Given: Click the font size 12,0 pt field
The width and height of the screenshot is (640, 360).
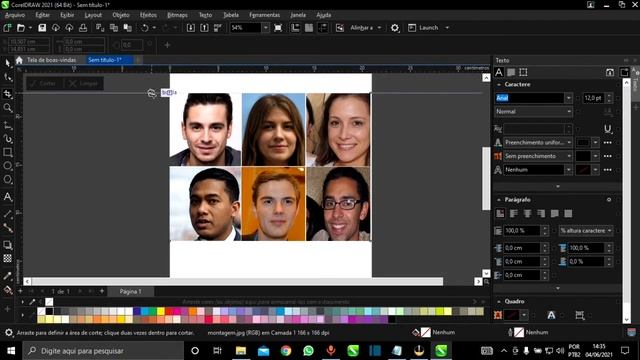Looking at the screenshot, I should pos(593,98).
